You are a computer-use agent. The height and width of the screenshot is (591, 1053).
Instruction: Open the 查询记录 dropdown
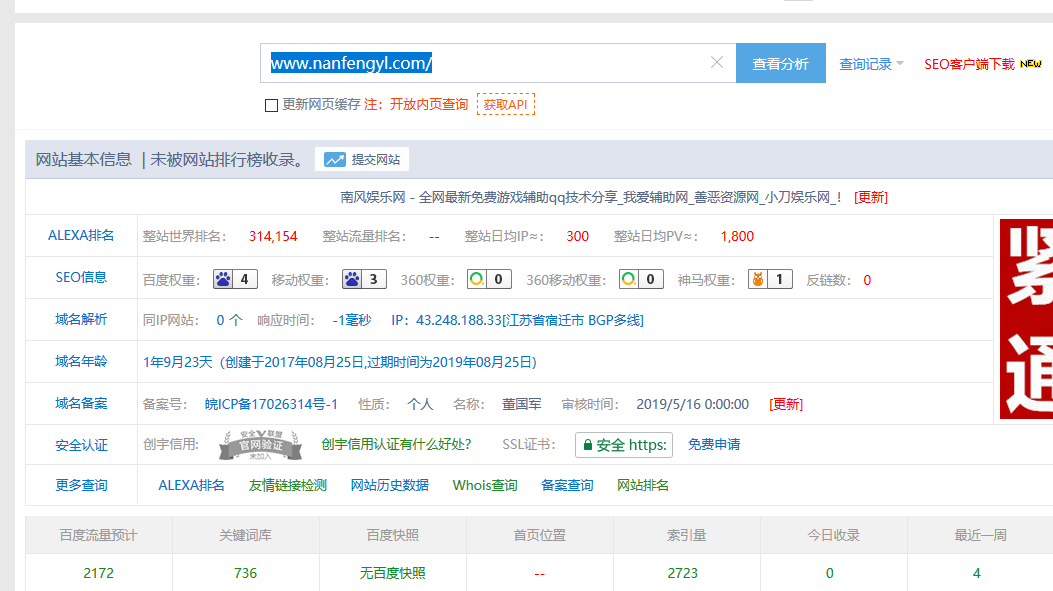click(x=870, y=64)
